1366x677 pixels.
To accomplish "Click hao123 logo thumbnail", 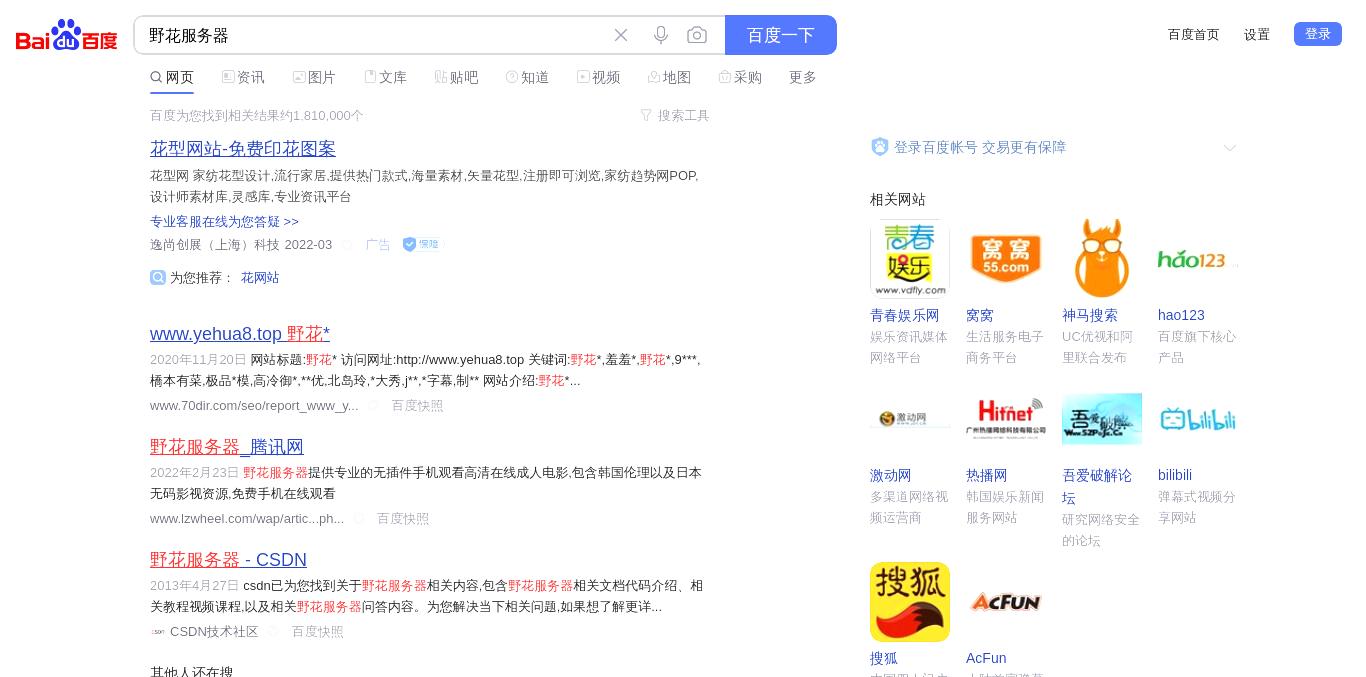I will click(1198, 258).
